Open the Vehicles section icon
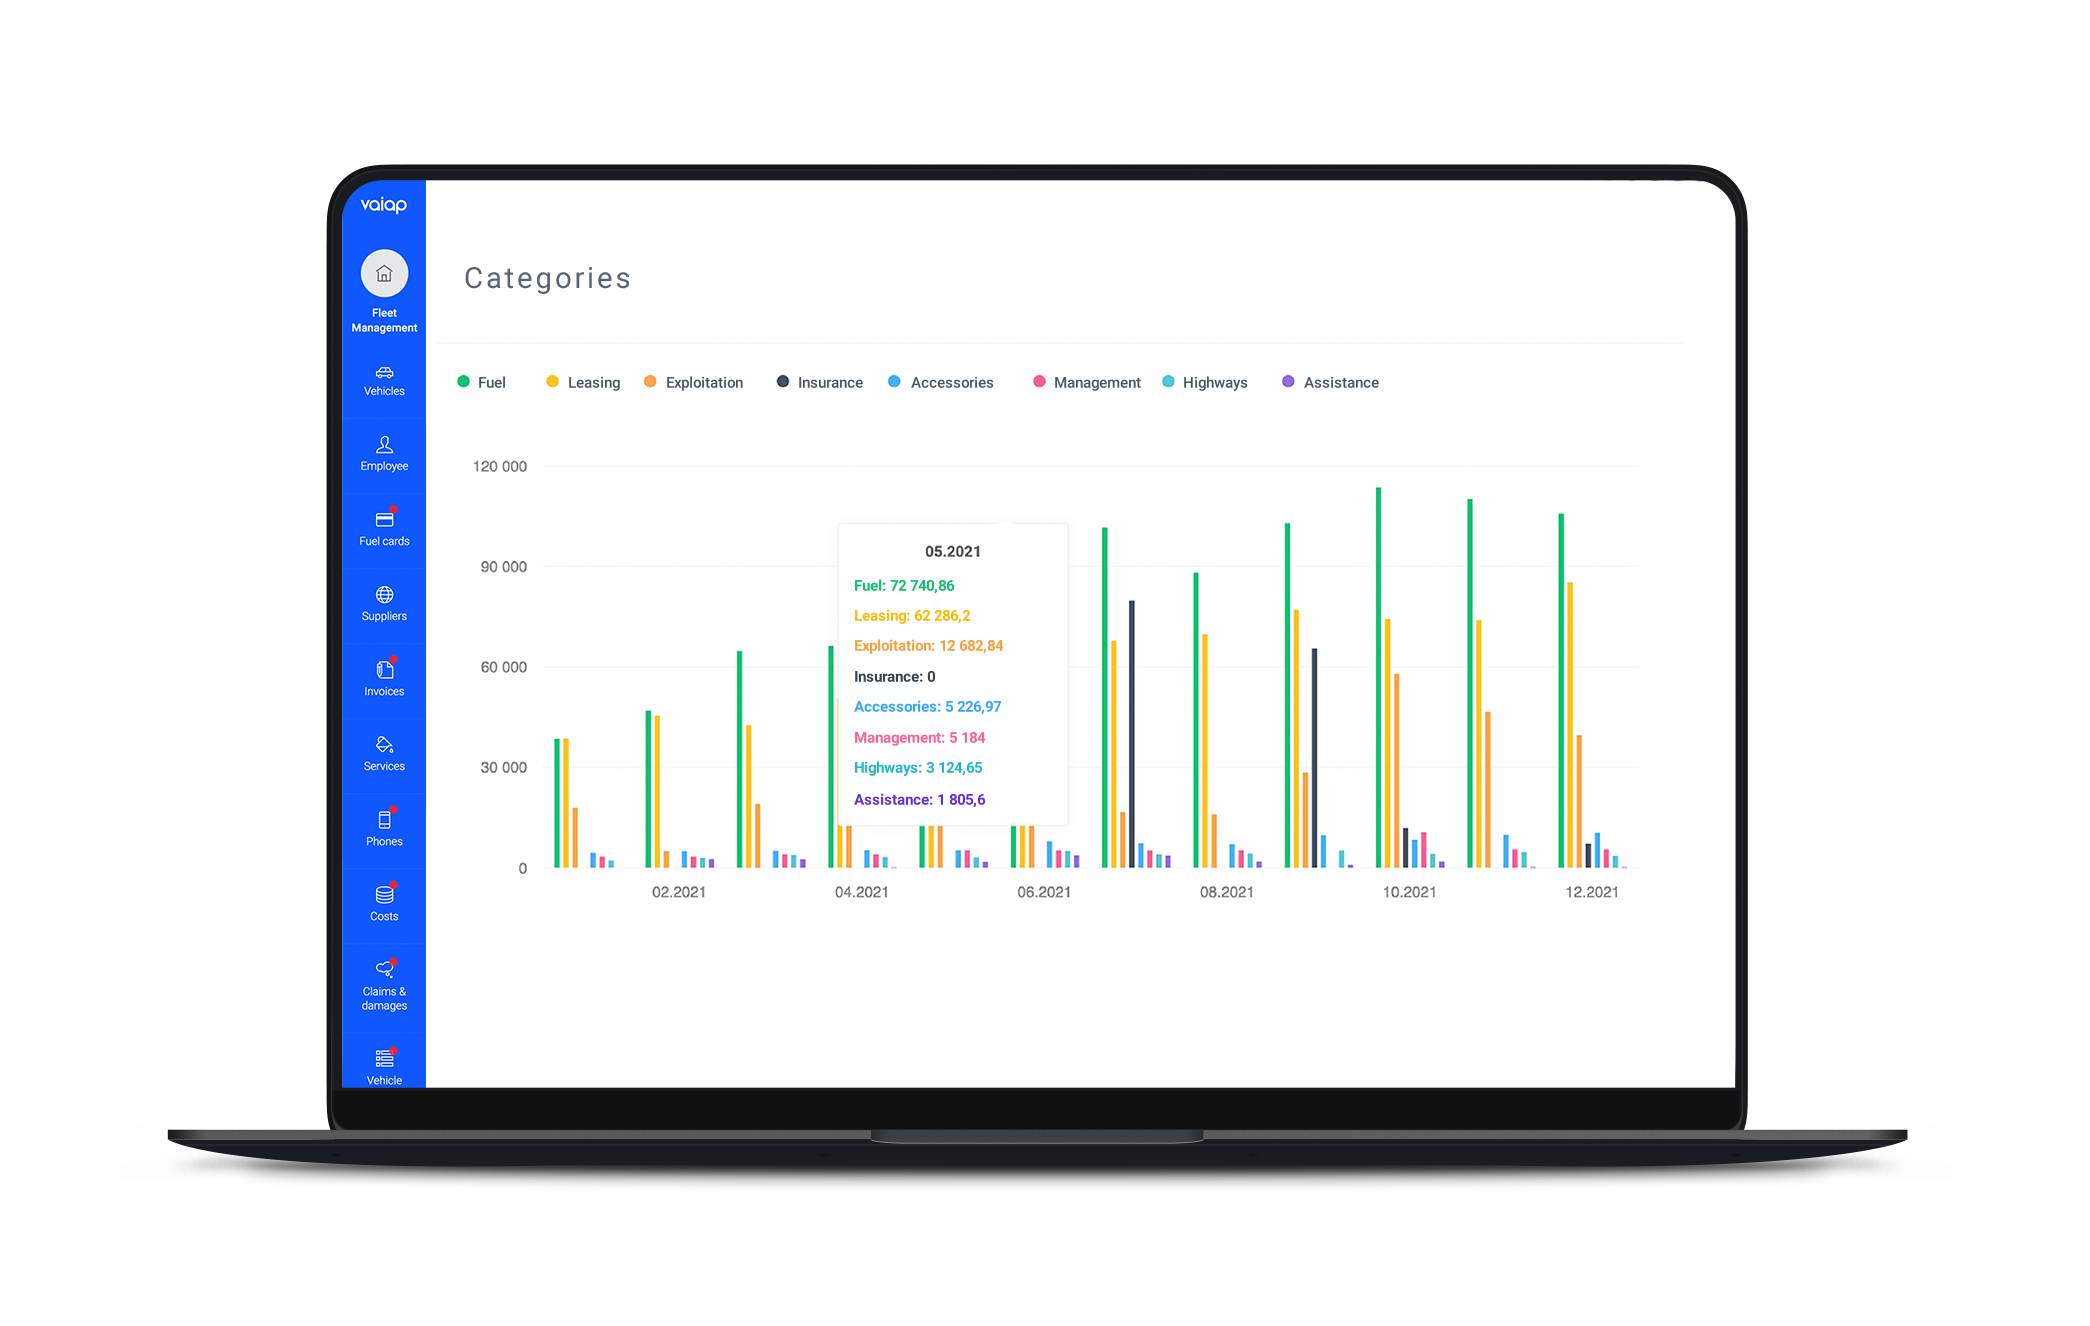 (384, 373)
